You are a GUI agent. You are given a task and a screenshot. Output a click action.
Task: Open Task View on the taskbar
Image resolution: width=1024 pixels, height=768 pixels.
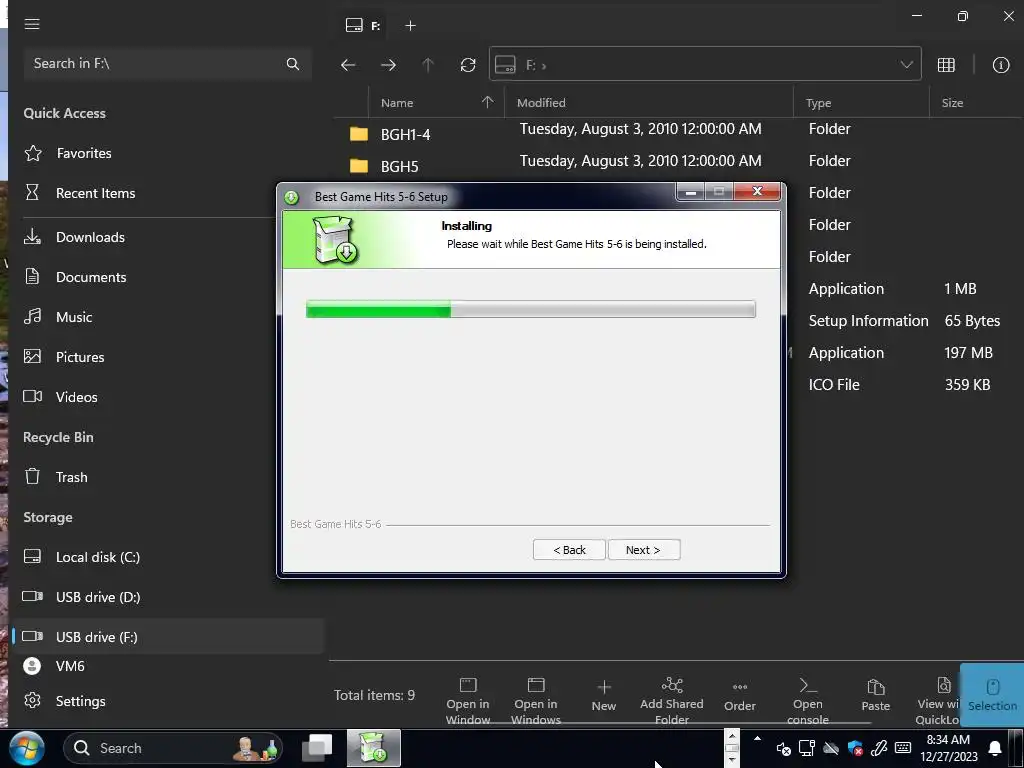click(x=317, y=748)
